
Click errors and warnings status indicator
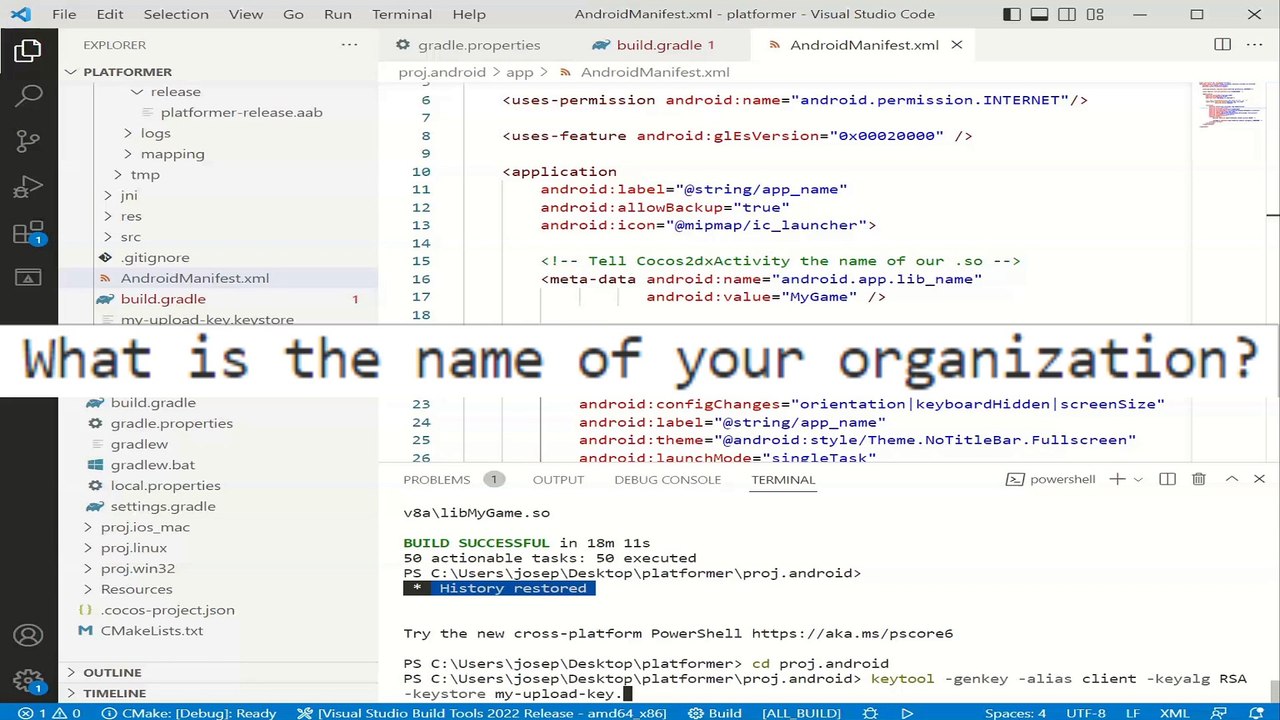49,713
